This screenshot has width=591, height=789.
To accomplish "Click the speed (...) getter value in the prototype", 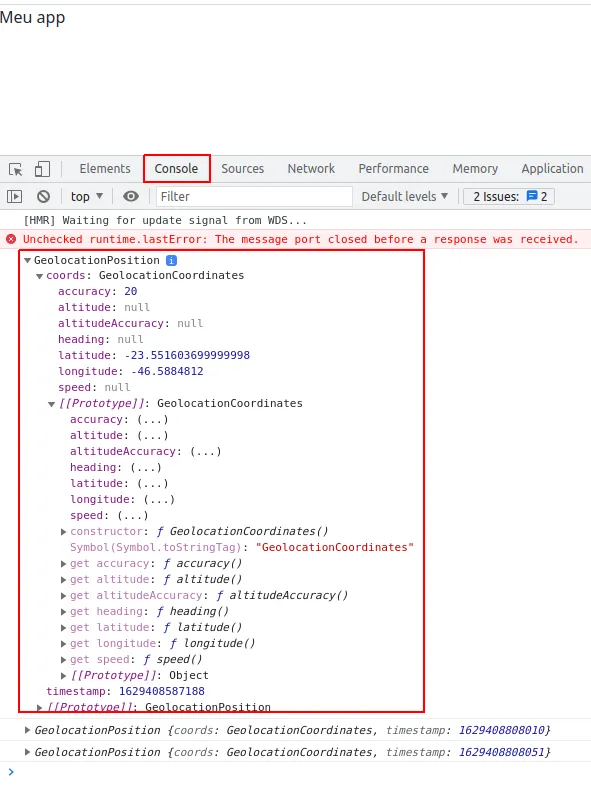I will point(133,516).
